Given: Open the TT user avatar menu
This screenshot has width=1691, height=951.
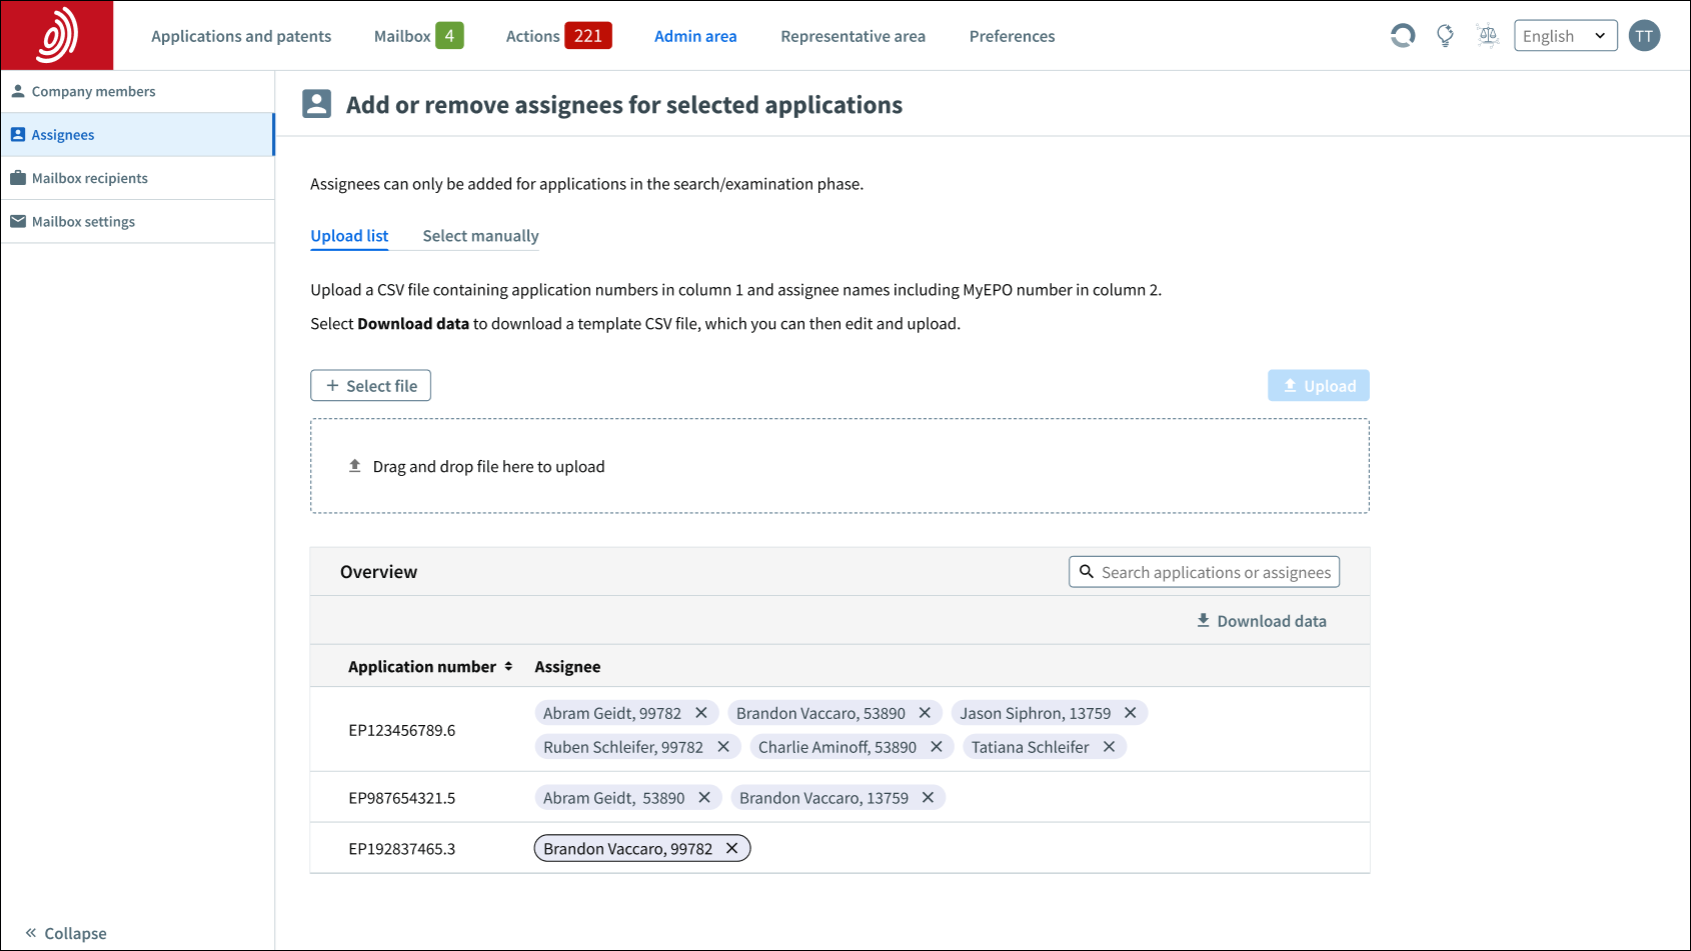Looking at the screenshot, I should pos(1644,36).
